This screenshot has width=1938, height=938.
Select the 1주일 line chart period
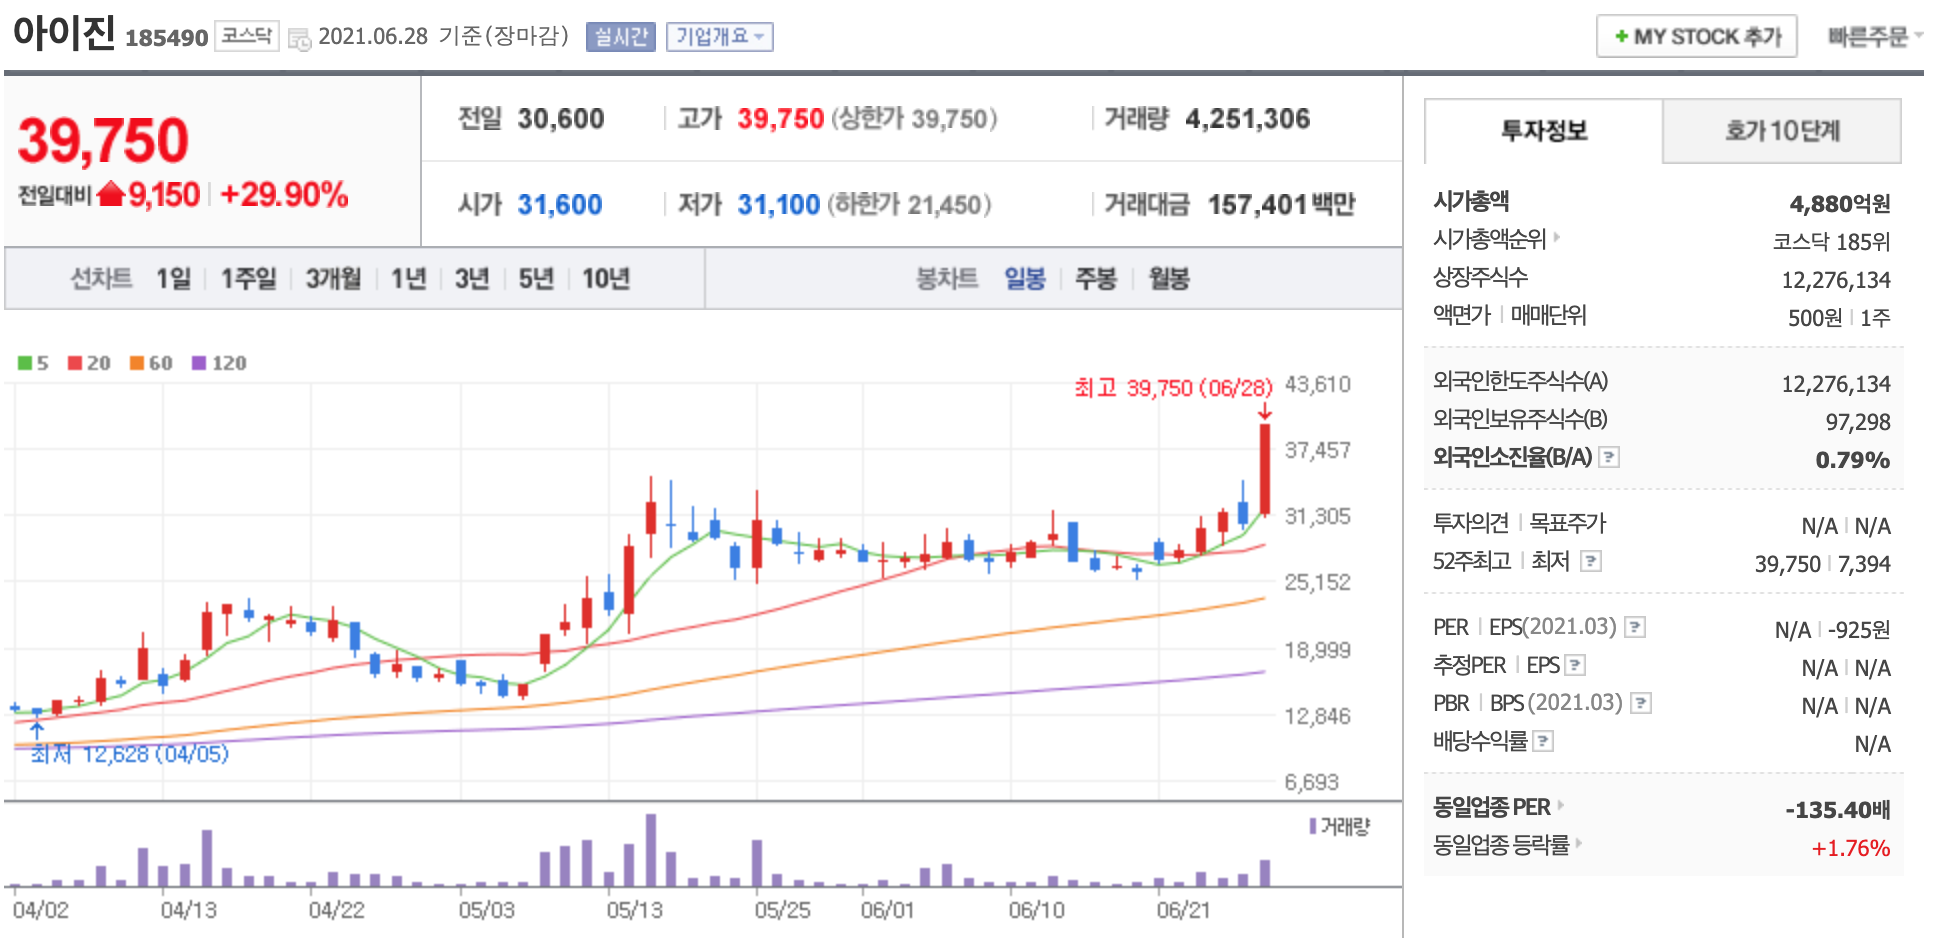pos(248,278)
